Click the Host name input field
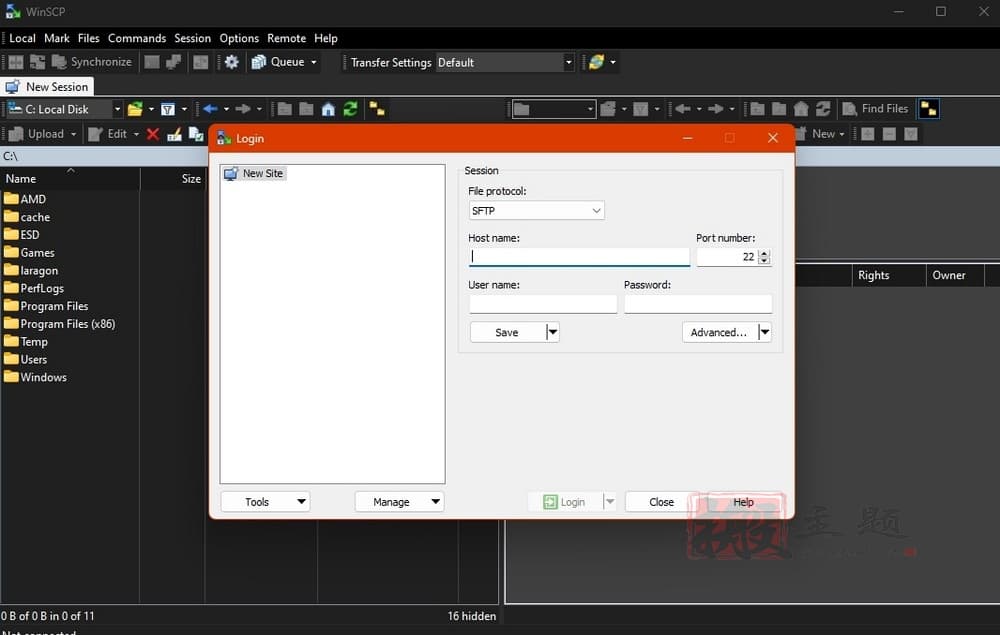The height and width of the screenshot is (635, 1000). click(x=579, y=256)
